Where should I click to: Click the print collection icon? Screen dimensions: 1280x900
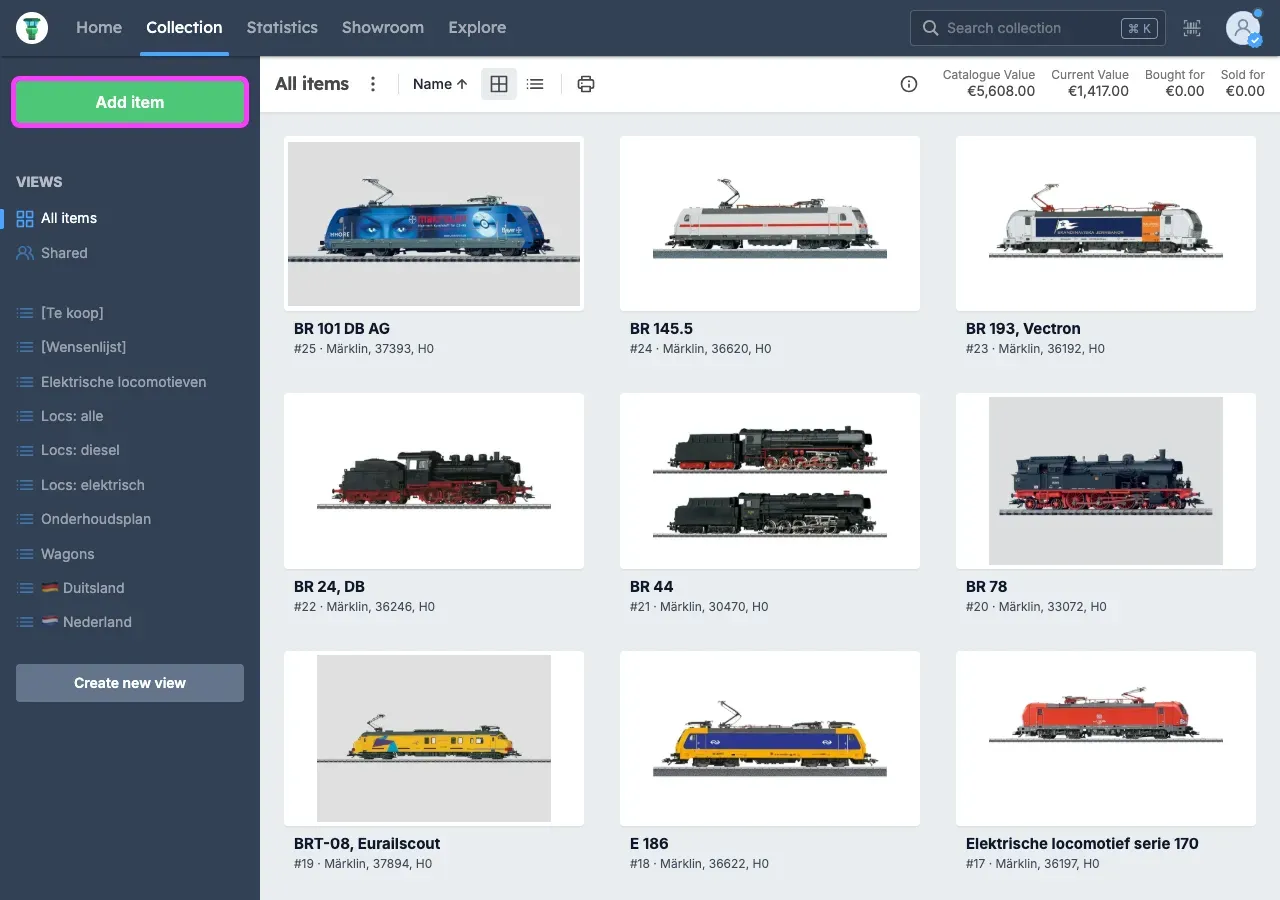tap(586, 84)
